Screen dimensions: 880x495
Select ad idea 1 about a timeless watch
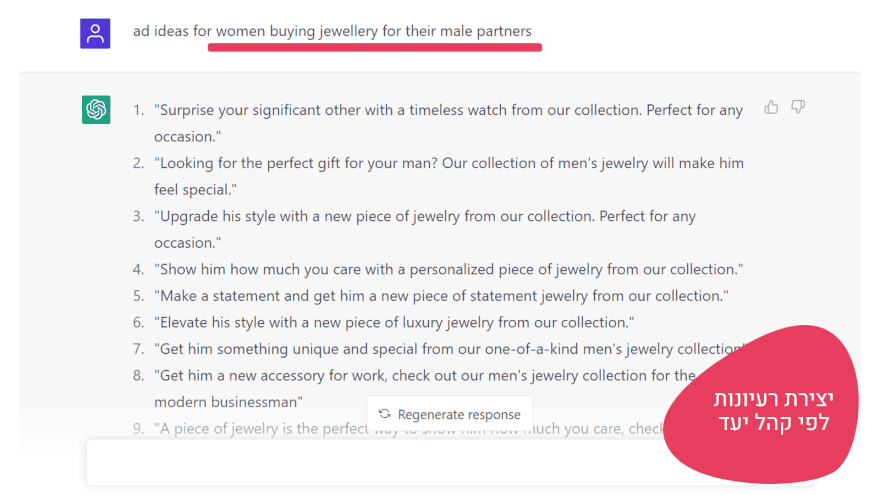[448, 122]
